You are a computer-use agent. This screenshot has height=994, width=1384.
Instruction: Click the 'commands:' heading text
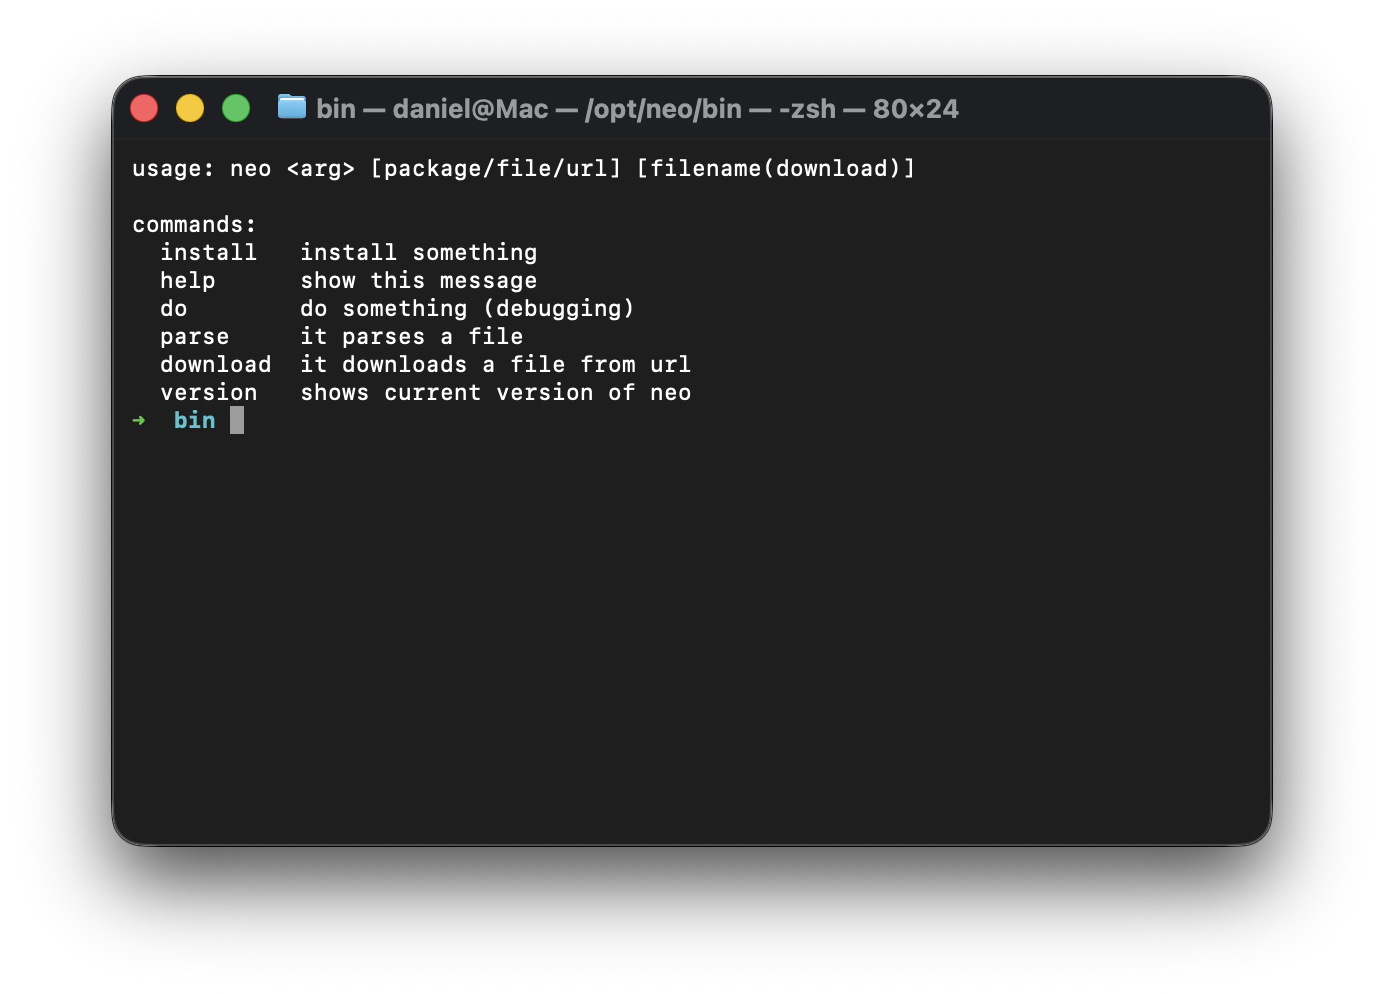[x=194, y=224]
